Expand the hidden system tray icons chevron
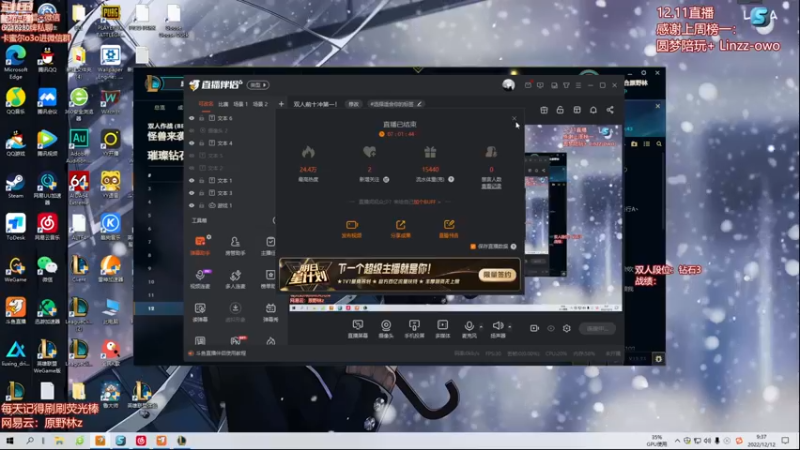 677,441
